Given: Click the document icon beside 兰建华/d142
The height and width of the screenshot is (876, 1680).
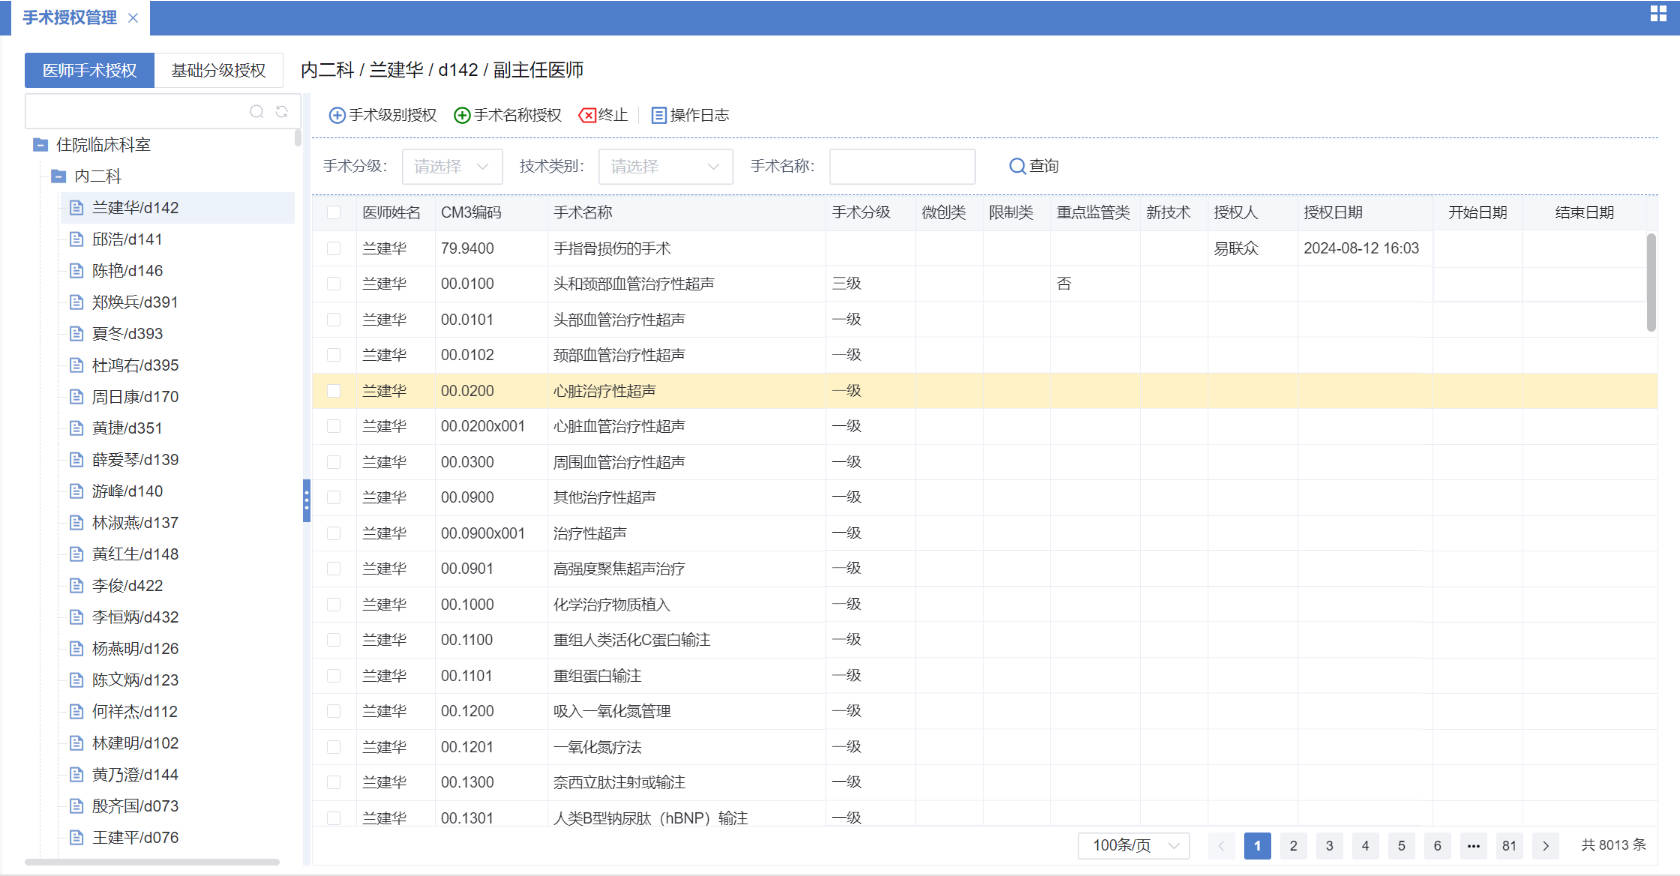Looking at the screenshot, I should click(x=76, y=207).
